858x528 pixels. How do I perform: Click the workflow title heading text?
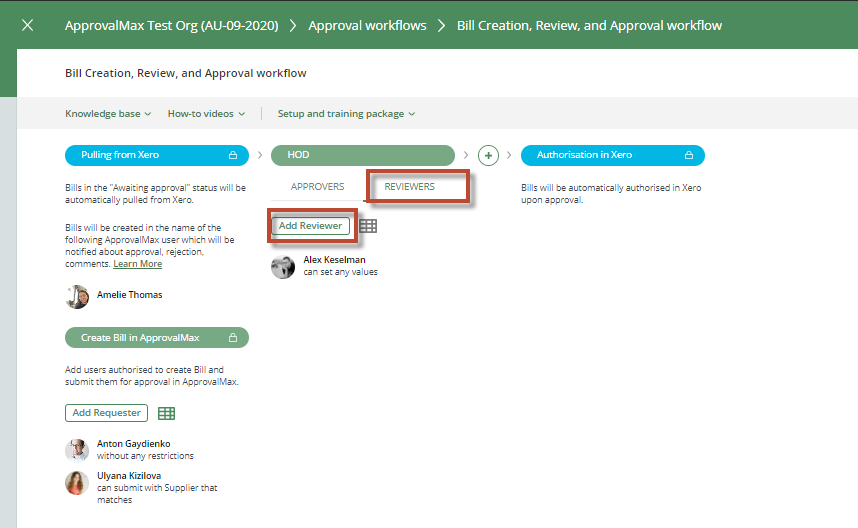coord(185,73)
